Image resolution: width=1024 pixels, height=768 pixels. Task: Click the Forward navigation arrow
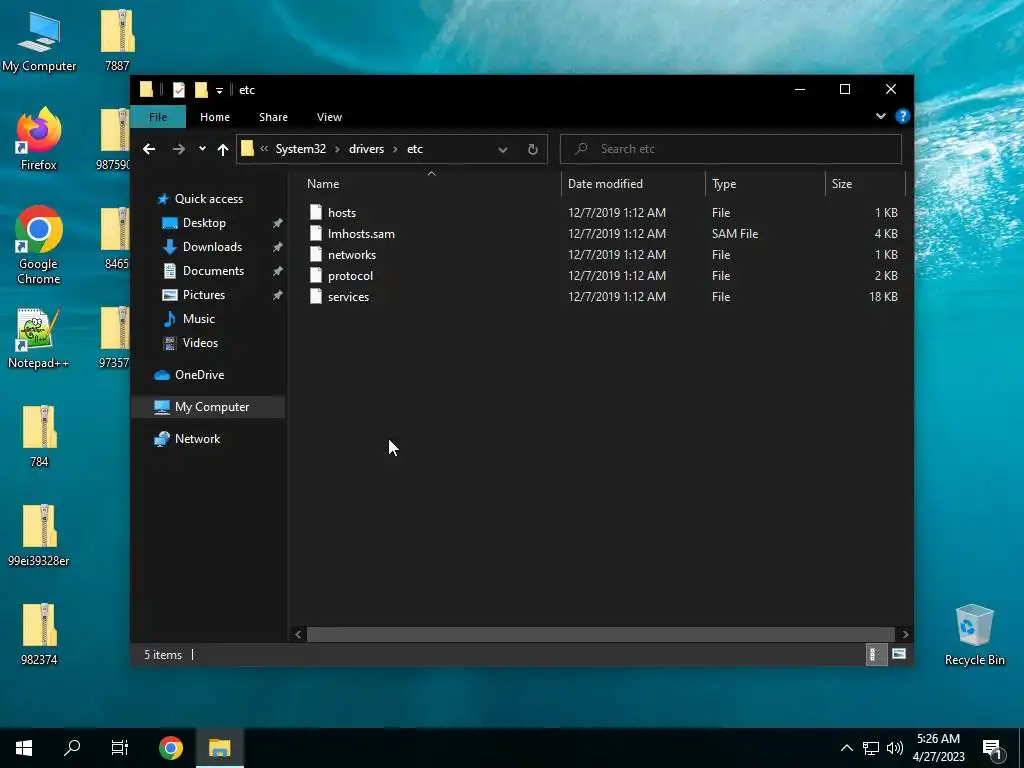click(x=178, y=149)
